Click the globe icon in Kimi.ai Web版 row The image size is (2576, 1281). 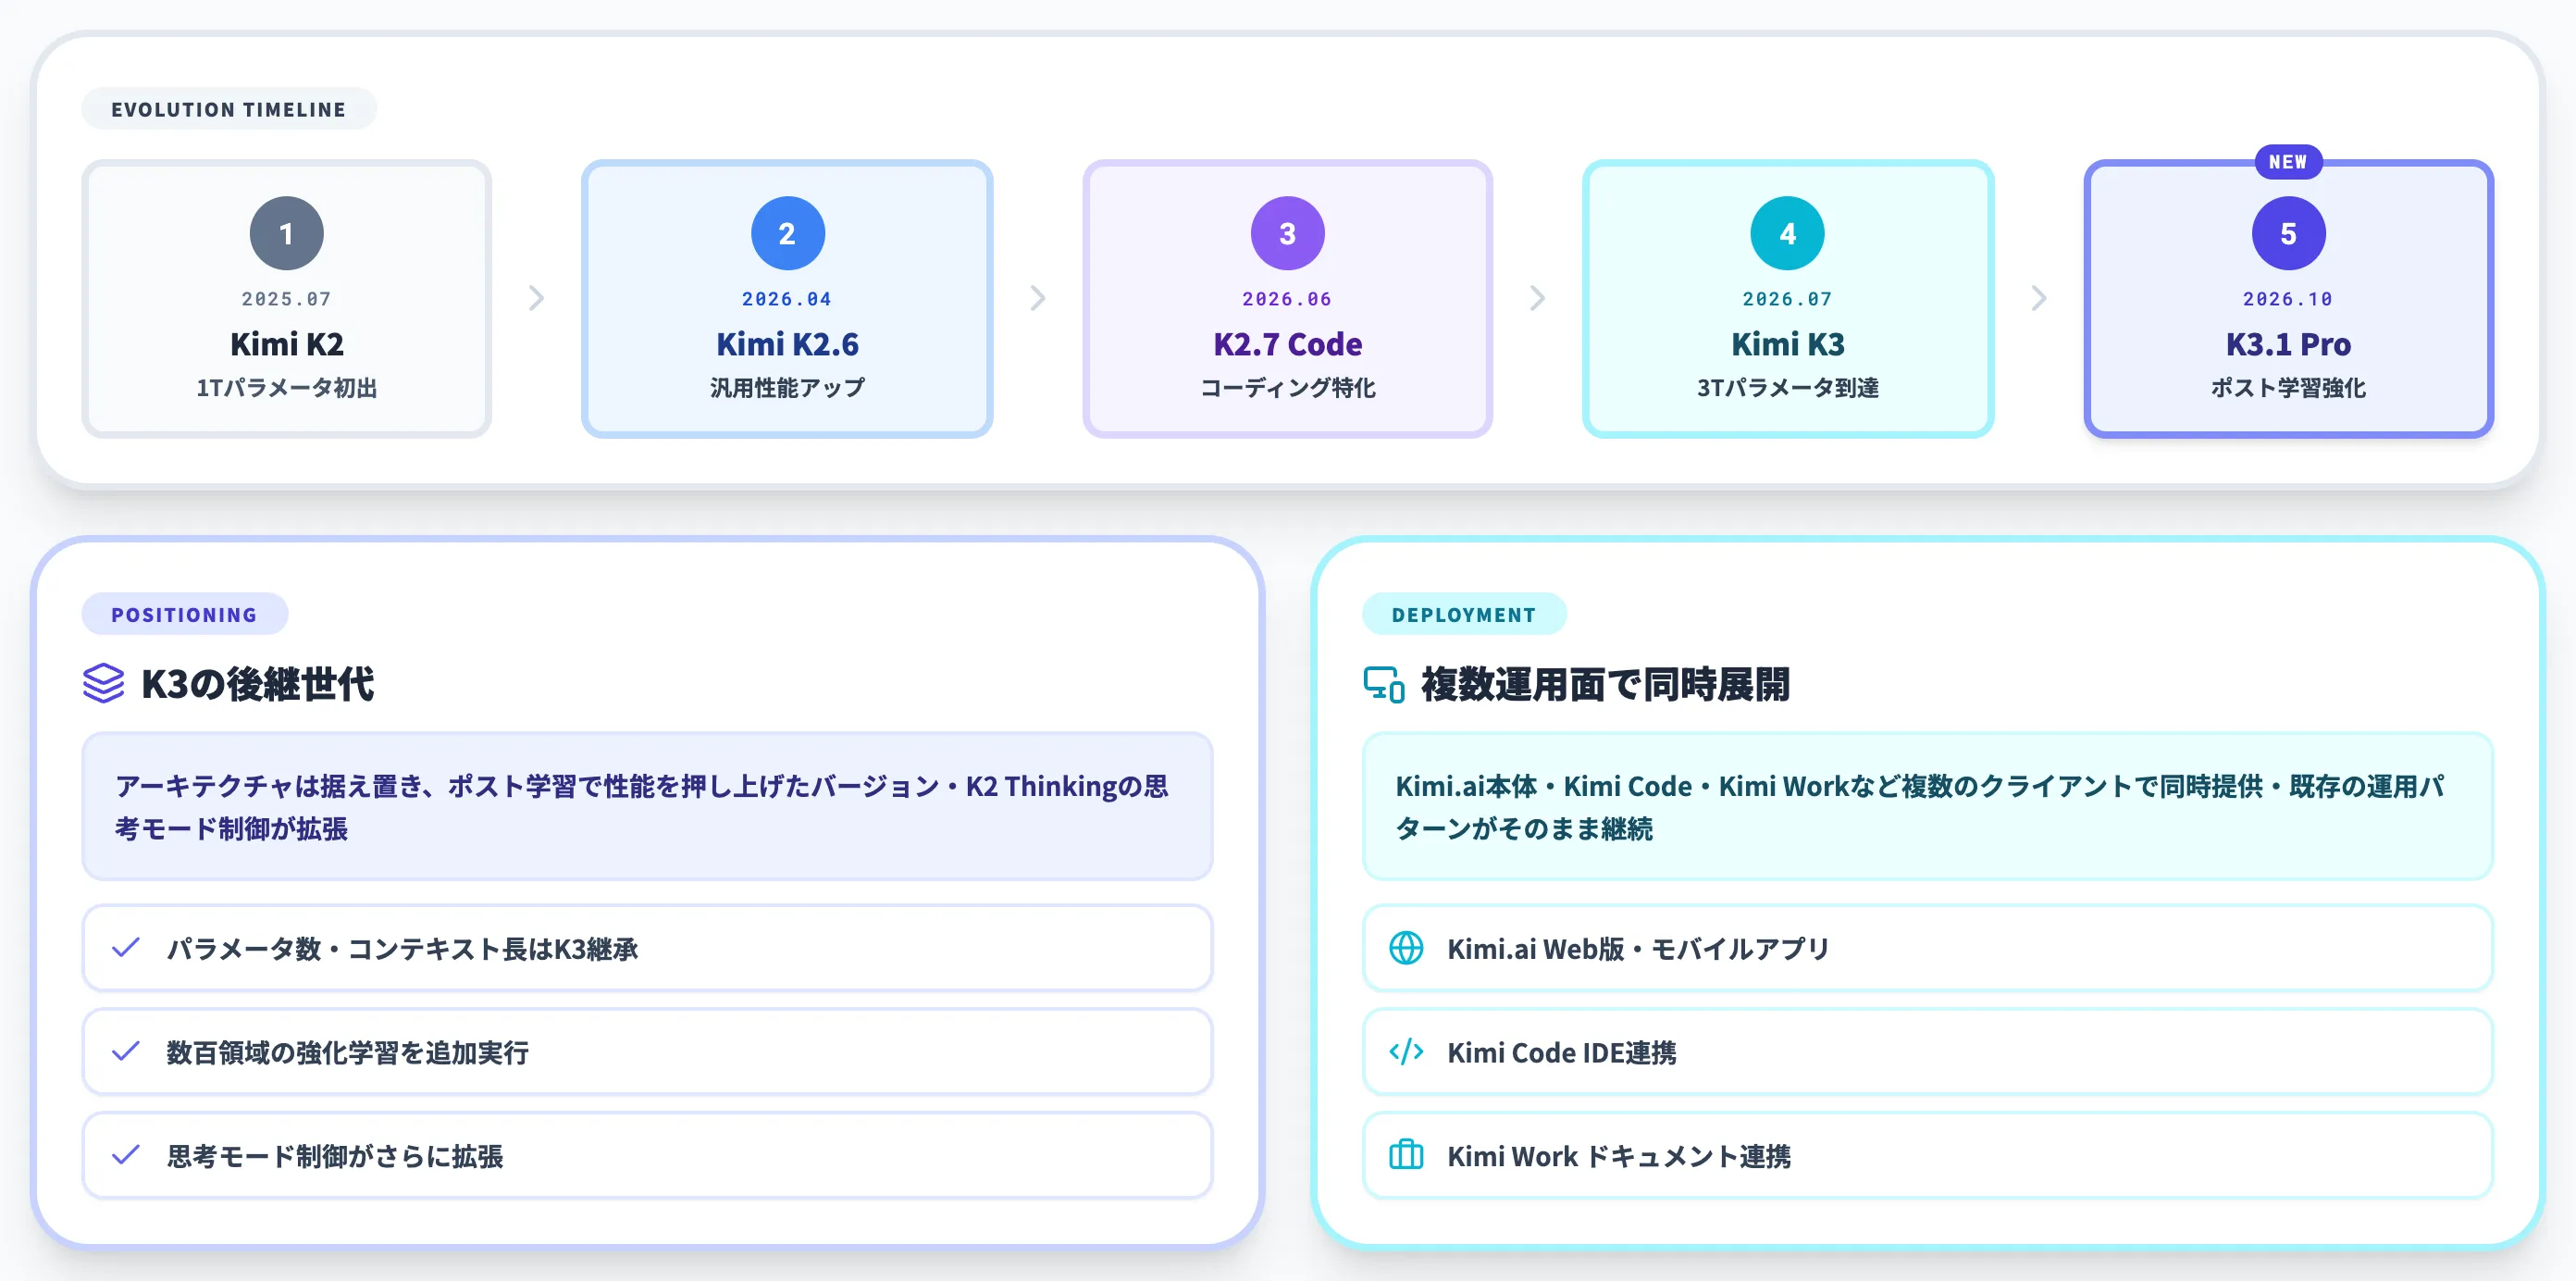coord(1406,948)
